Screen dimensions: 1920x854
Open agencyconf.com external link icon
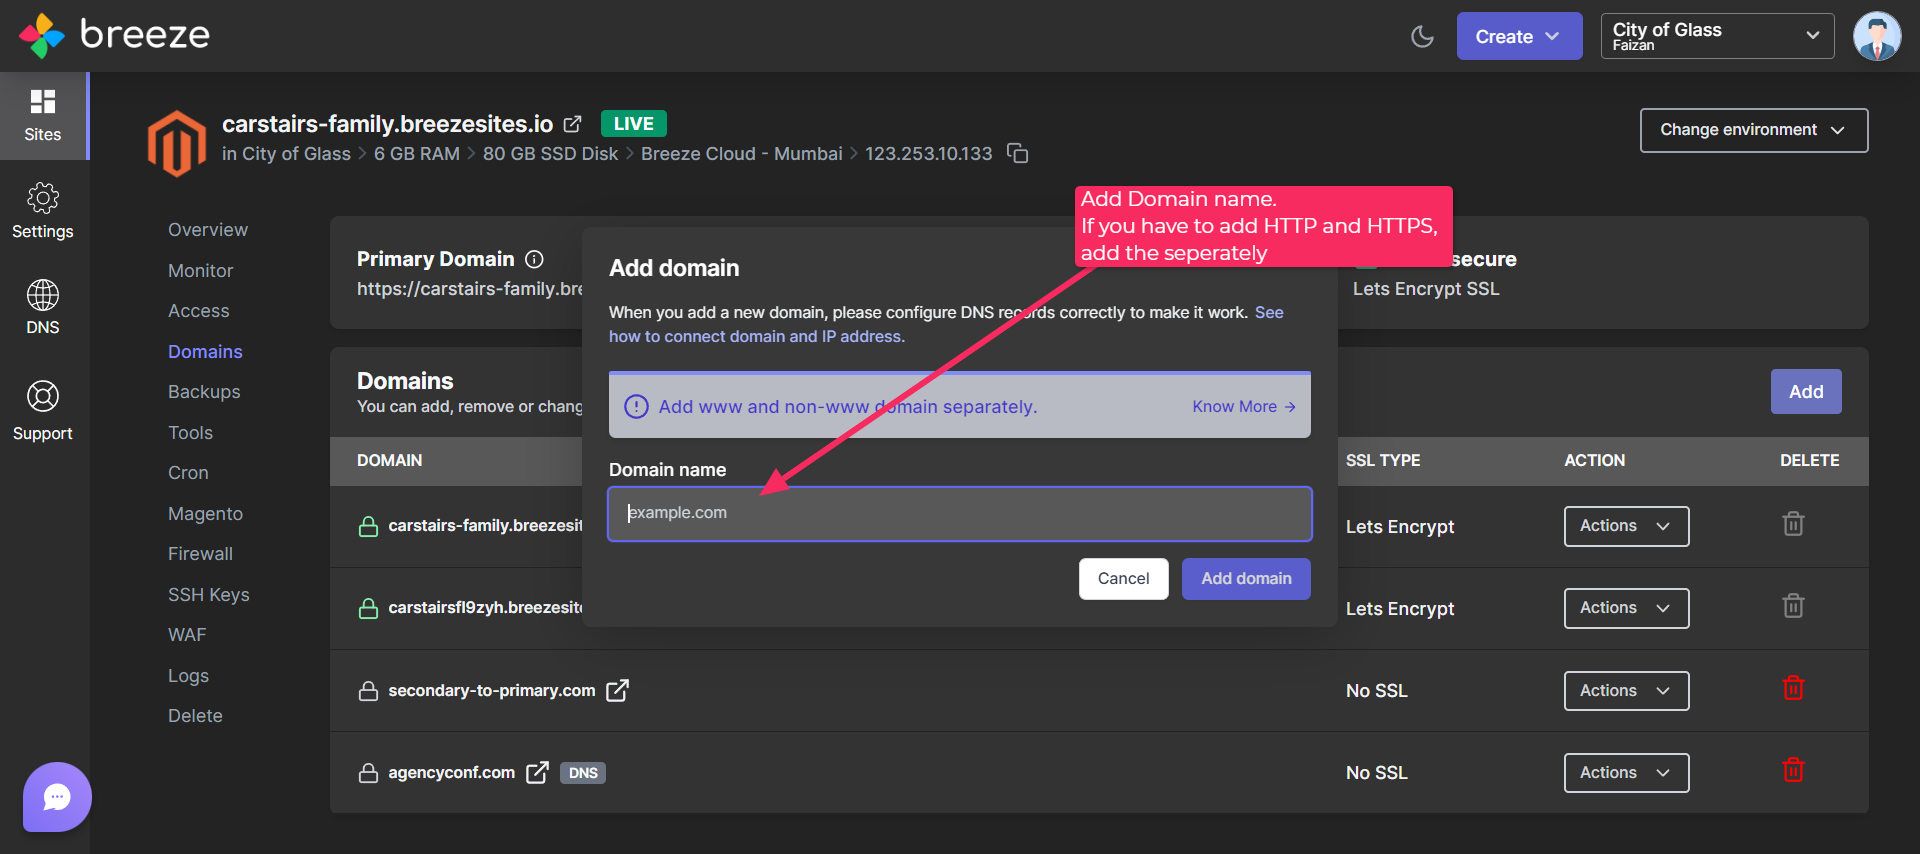pyautogui.click(x=538, y=772)
